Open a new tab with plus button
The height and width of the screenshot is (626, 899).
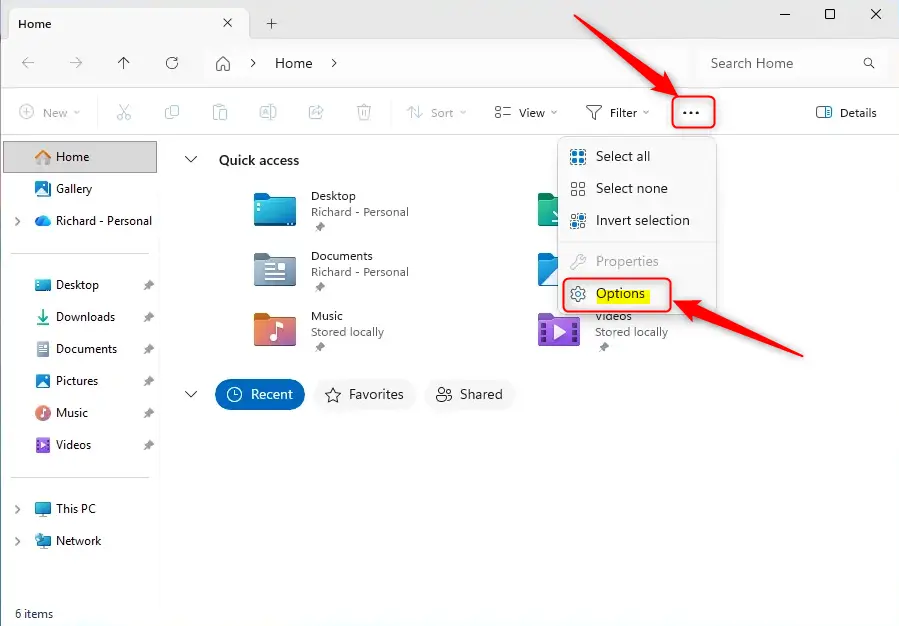[x=272, y=24]
